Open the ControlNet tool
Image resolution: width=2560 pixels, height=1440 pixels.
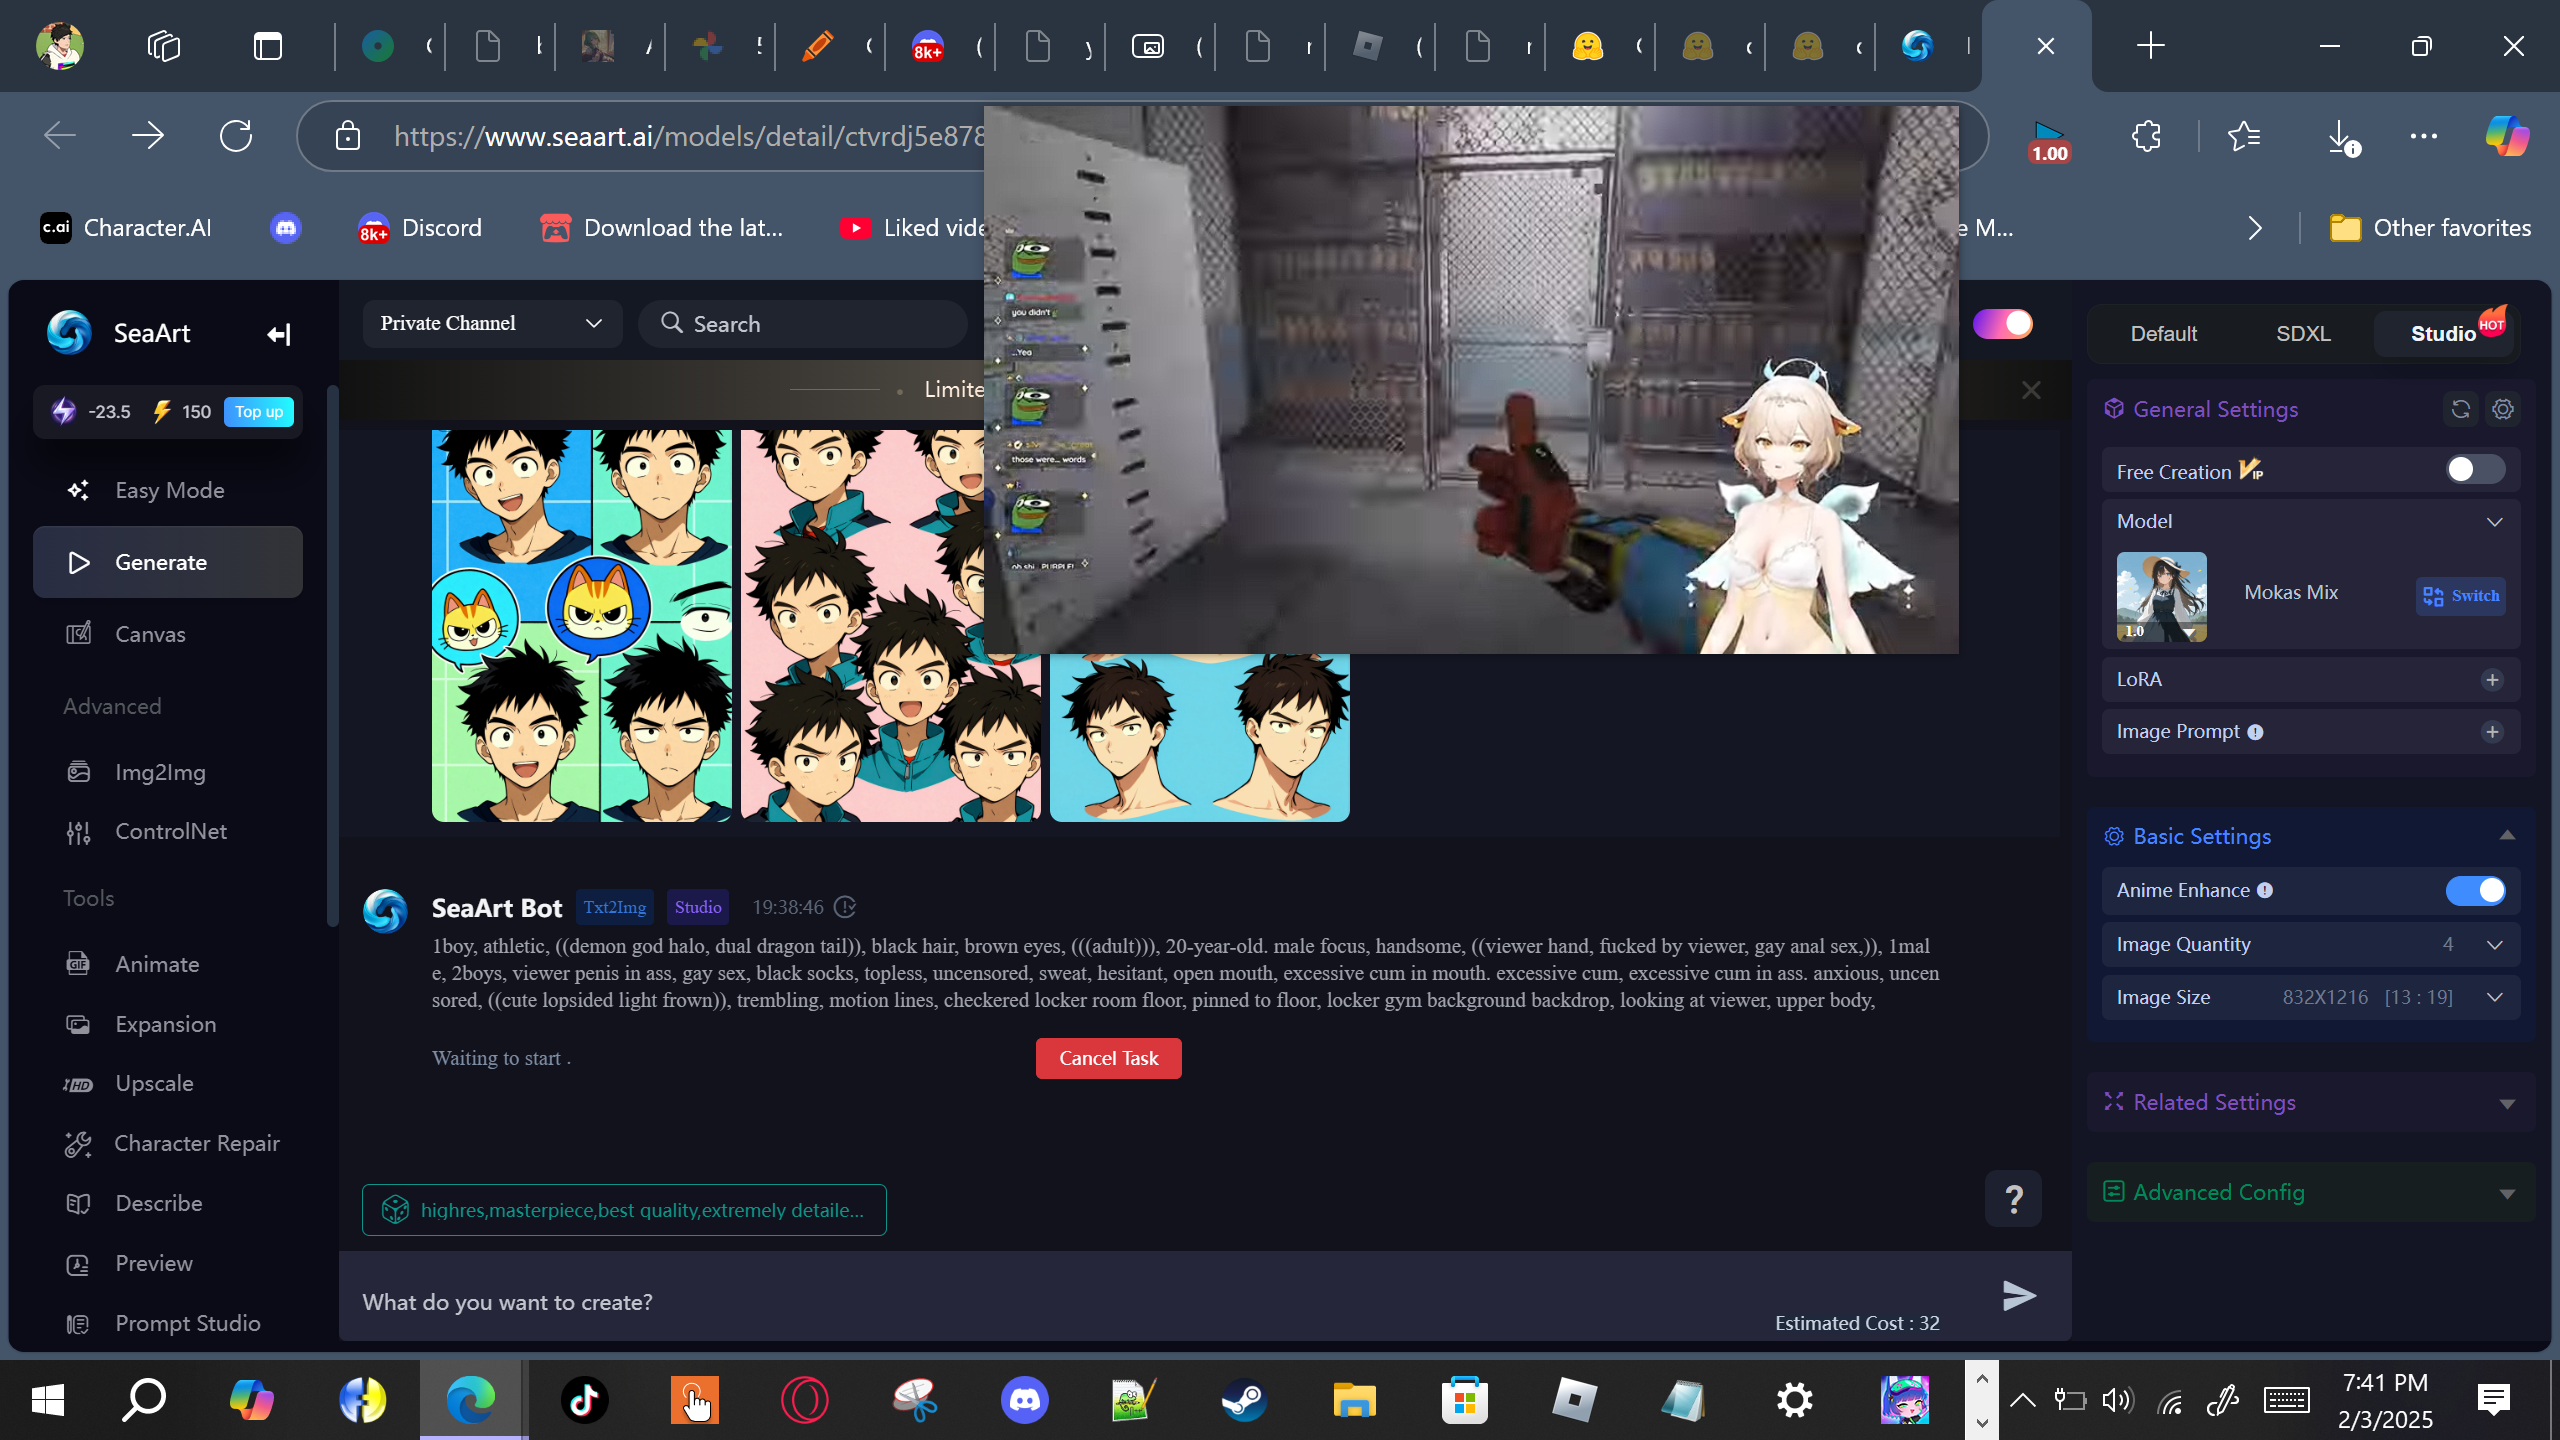click(x=168, y=831)
